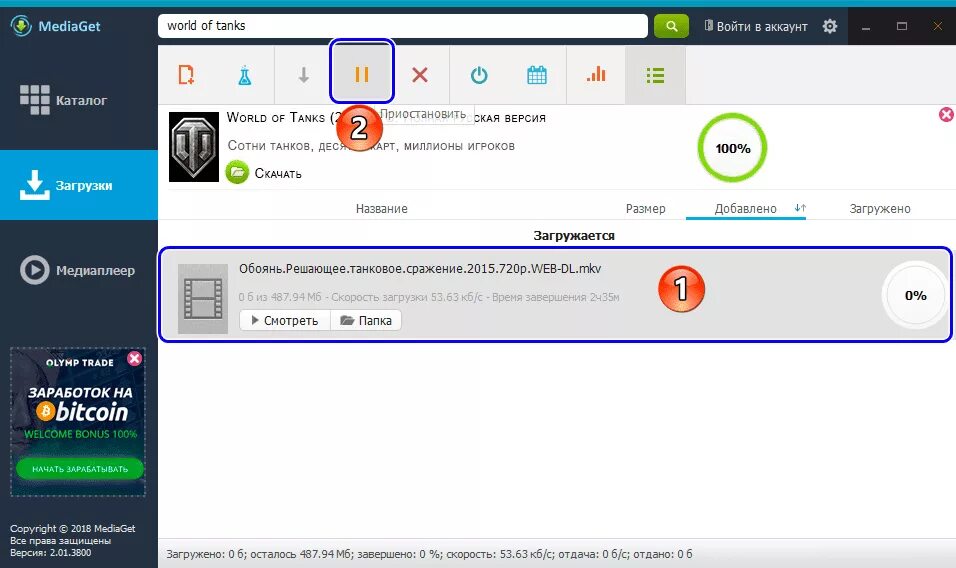The image size is (956, 568).
Task: Click the НАЧАТЬ ЗАРАБАТЫВАТЬ ad button
Action: pos(80,469)
